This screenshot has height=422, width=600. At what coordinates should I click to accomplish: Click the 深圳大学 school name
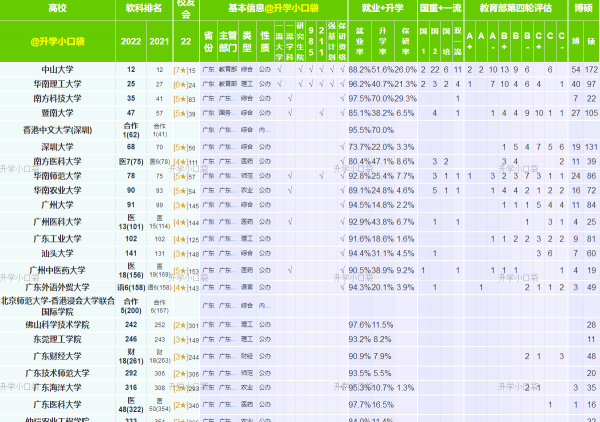pos(56,146)
